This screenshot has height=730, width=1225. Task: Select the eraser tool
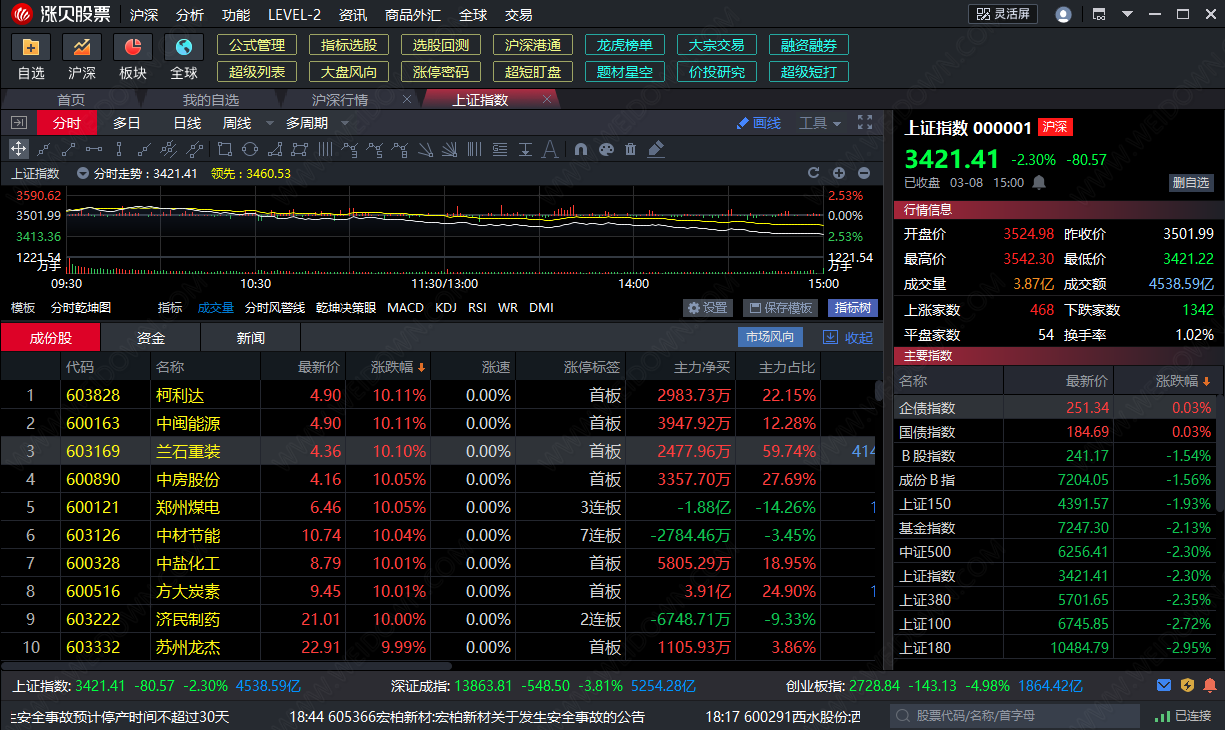point(656,149)
